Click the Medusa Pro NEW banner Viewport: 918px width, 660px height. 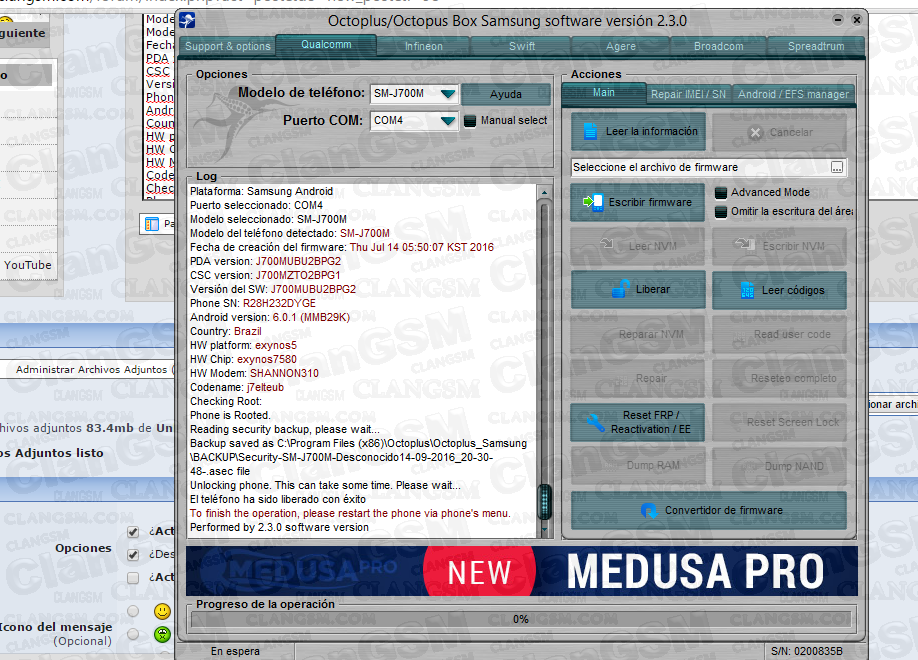pyautogui.click(x=522, y=571)
